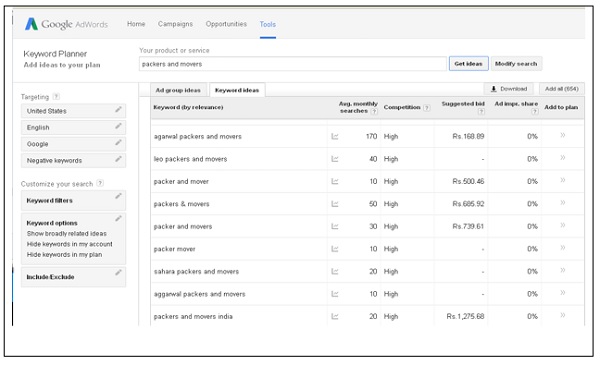Open the Campaigns tab
The width and height of the screenshot is (600, 365).
click(x=175, y=24)
